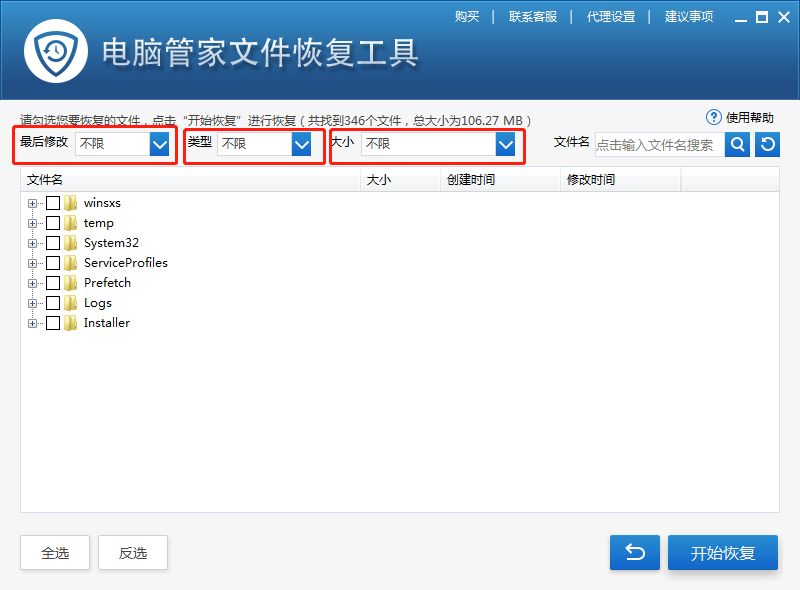
Task: Click the file name search input field
Action: point(660,144)
